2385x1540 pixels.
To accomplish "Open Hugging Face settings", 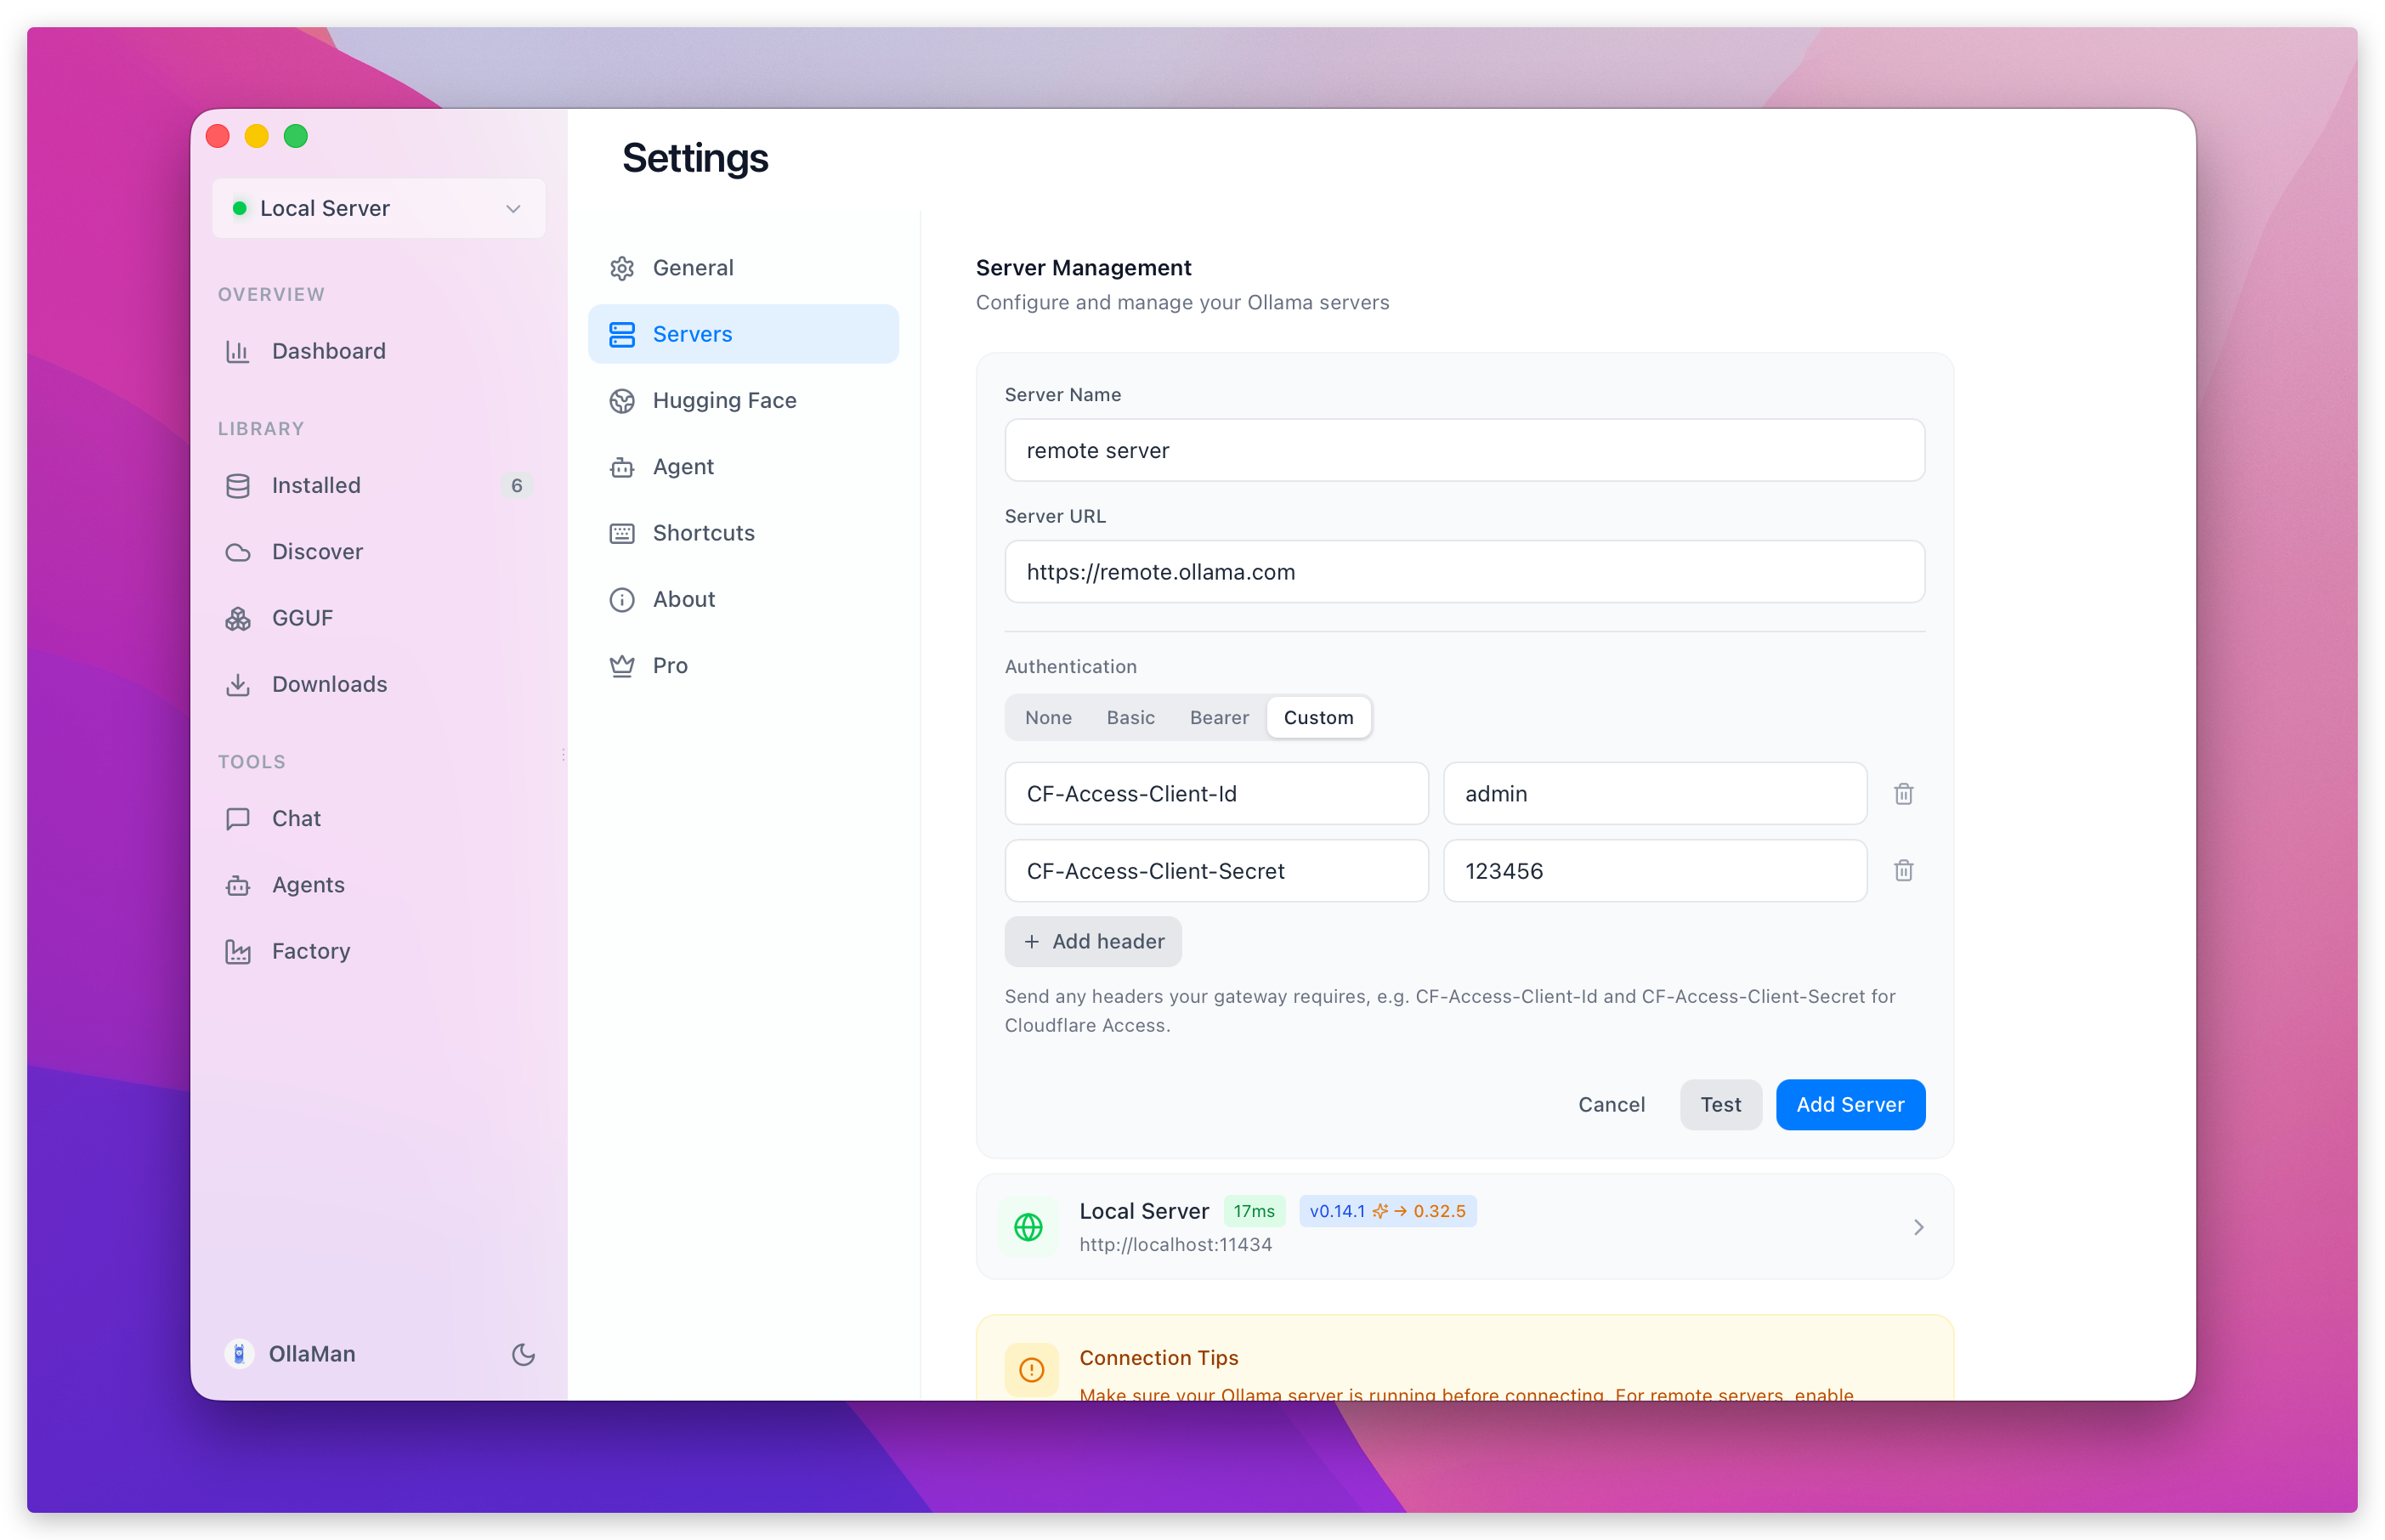I will pyautogui.click(x=743, y=400).
